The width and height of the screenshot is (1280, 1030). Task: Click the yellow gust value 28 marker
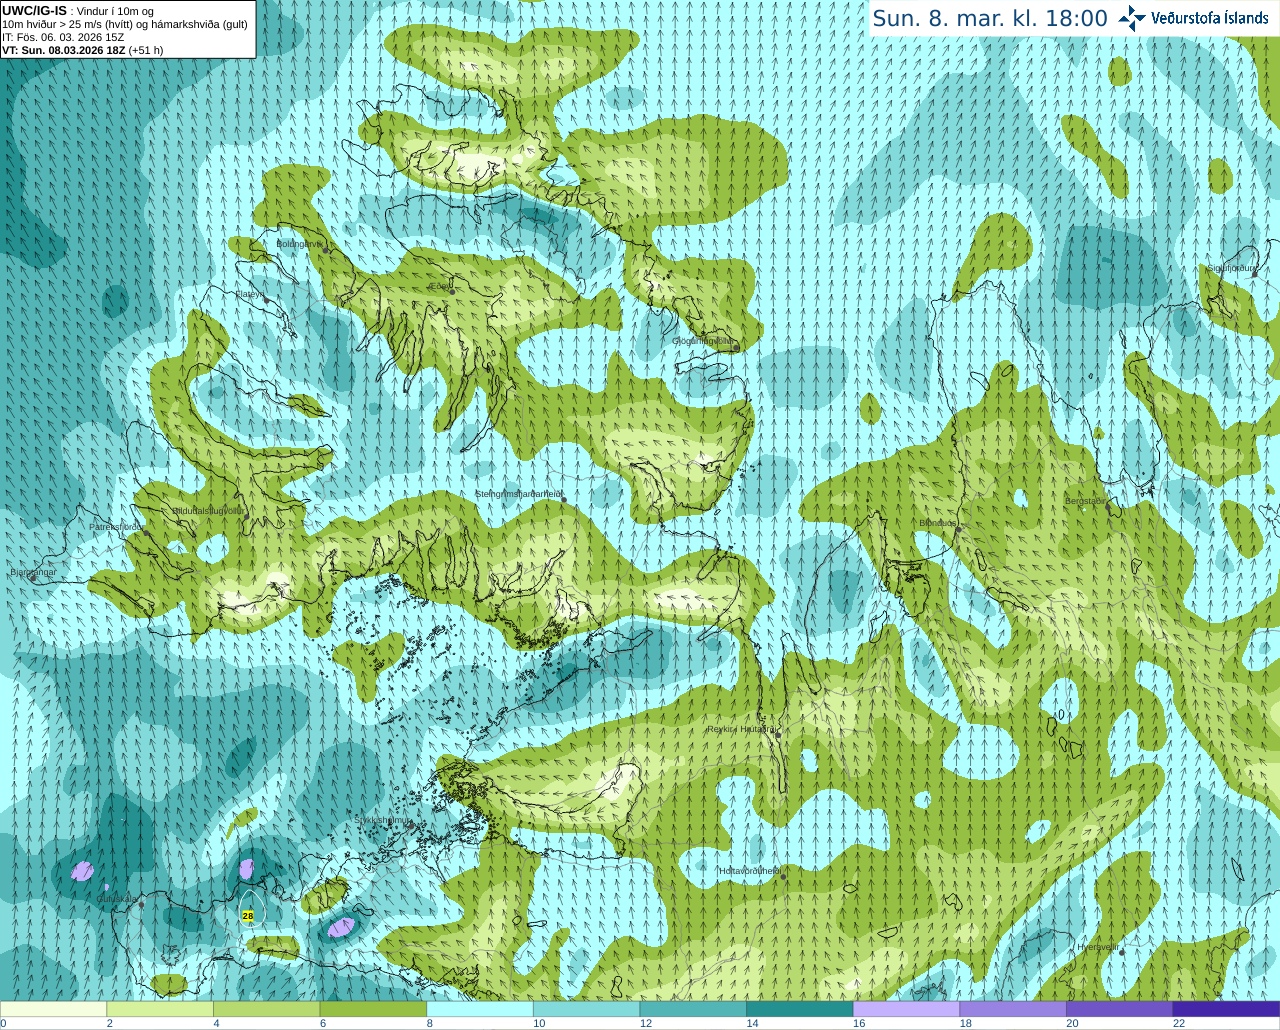pyautogui.click(x=248, y=915)
